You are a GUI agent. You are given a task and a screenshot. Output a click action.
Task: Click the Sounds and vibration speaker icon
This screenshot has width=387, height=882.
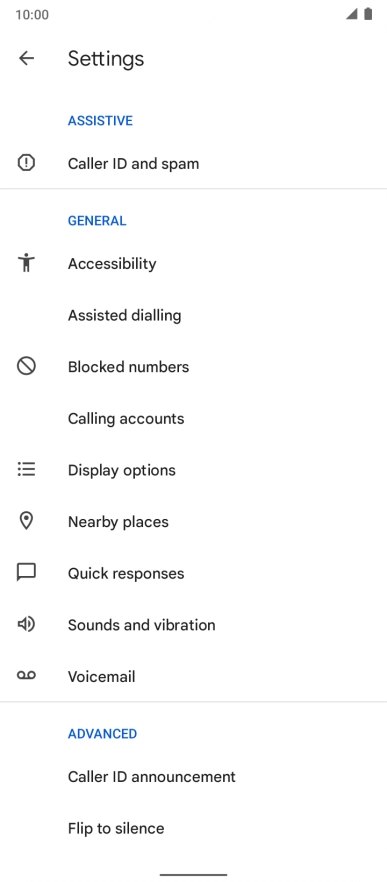[26, 624]
